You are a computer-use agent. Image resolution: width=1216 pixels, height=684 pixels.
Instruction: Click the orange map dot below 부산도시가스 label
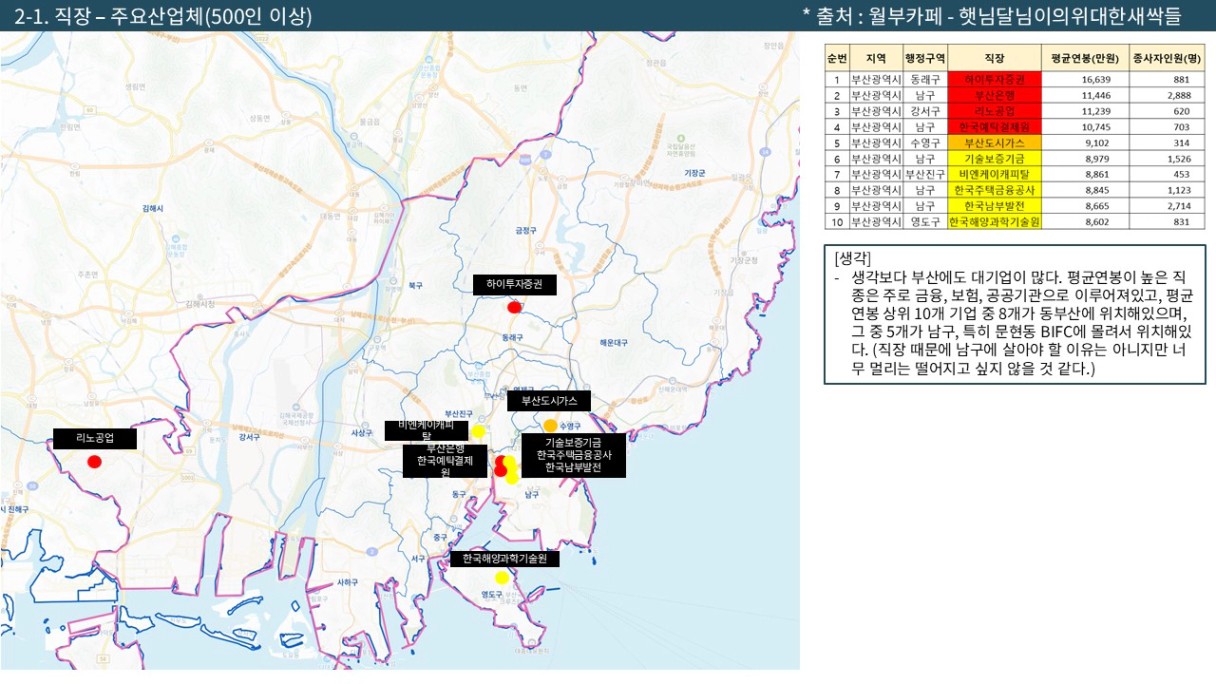pos(550,426)
